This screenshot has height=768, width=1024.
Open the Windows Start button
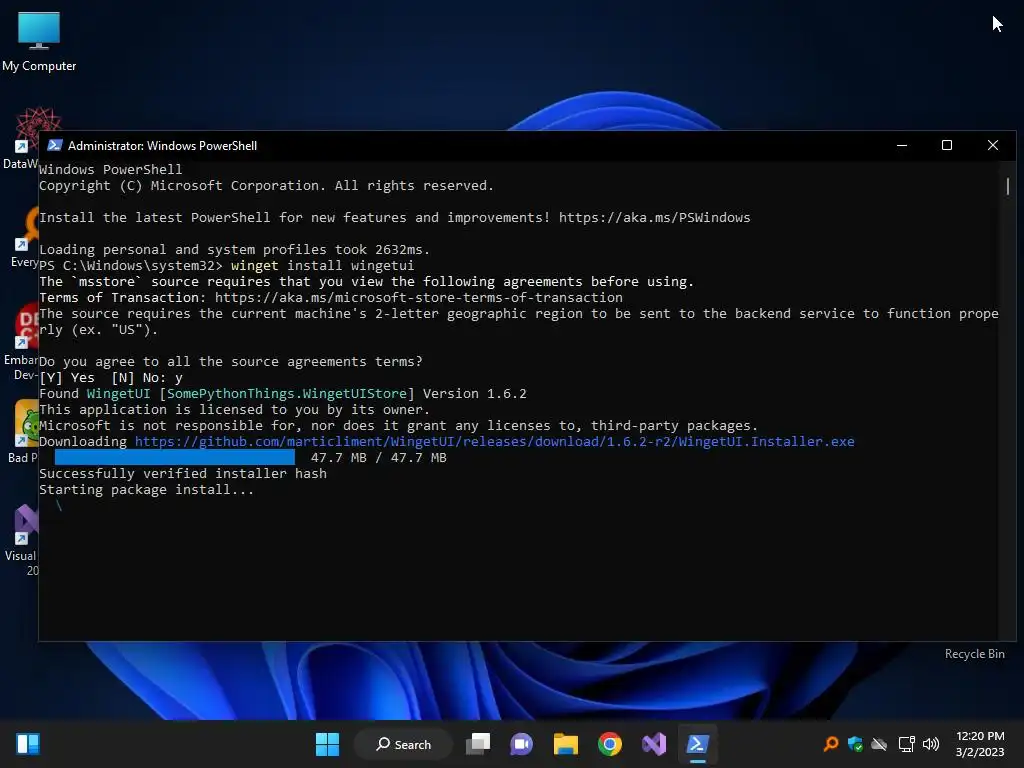coord(327,744)
